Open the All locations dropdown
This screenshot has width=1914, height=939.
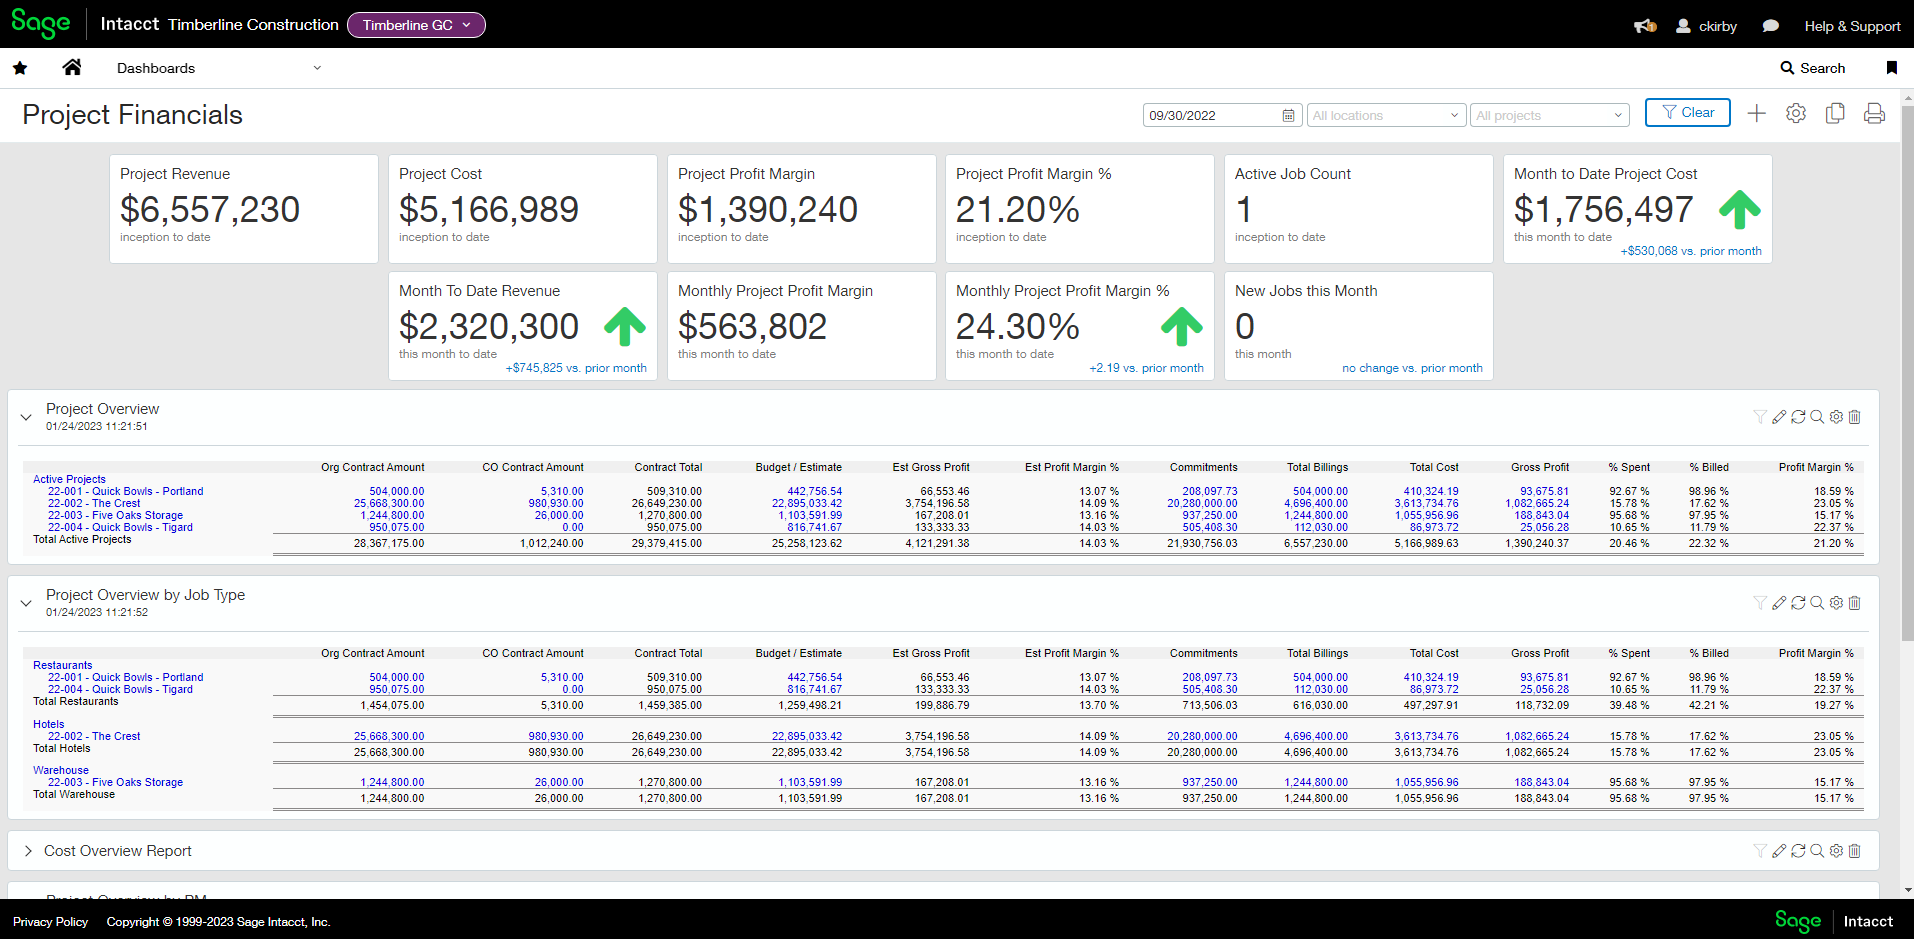[1386, 116]
